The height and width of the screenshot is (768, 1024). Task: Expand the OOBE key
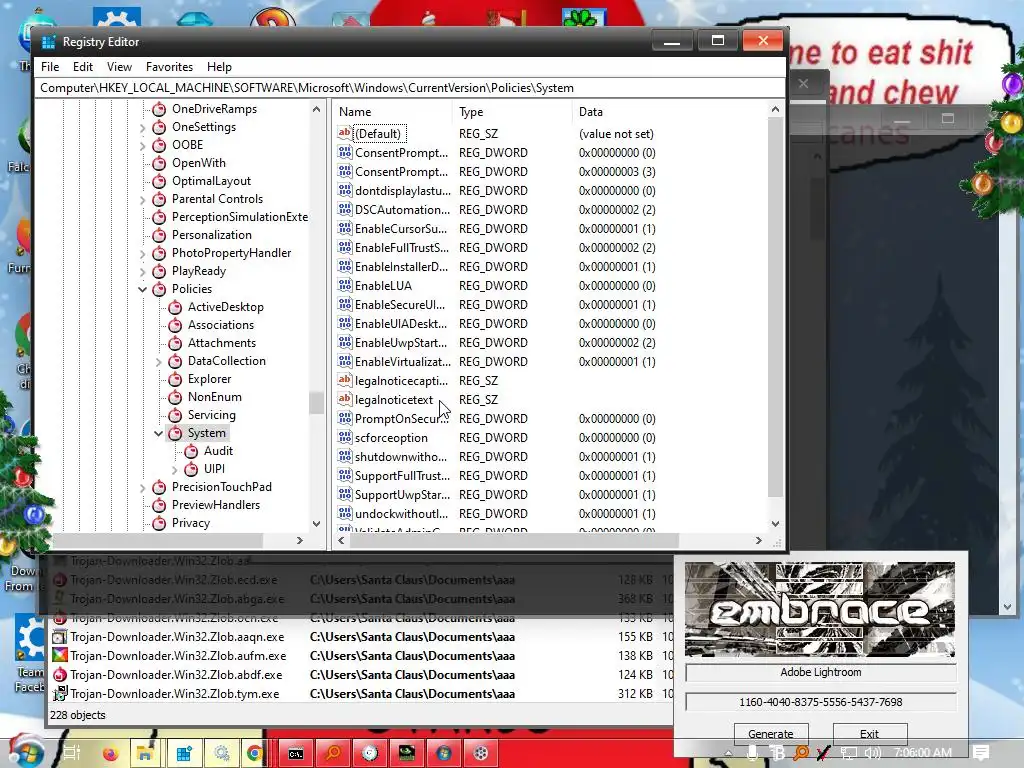142,145
